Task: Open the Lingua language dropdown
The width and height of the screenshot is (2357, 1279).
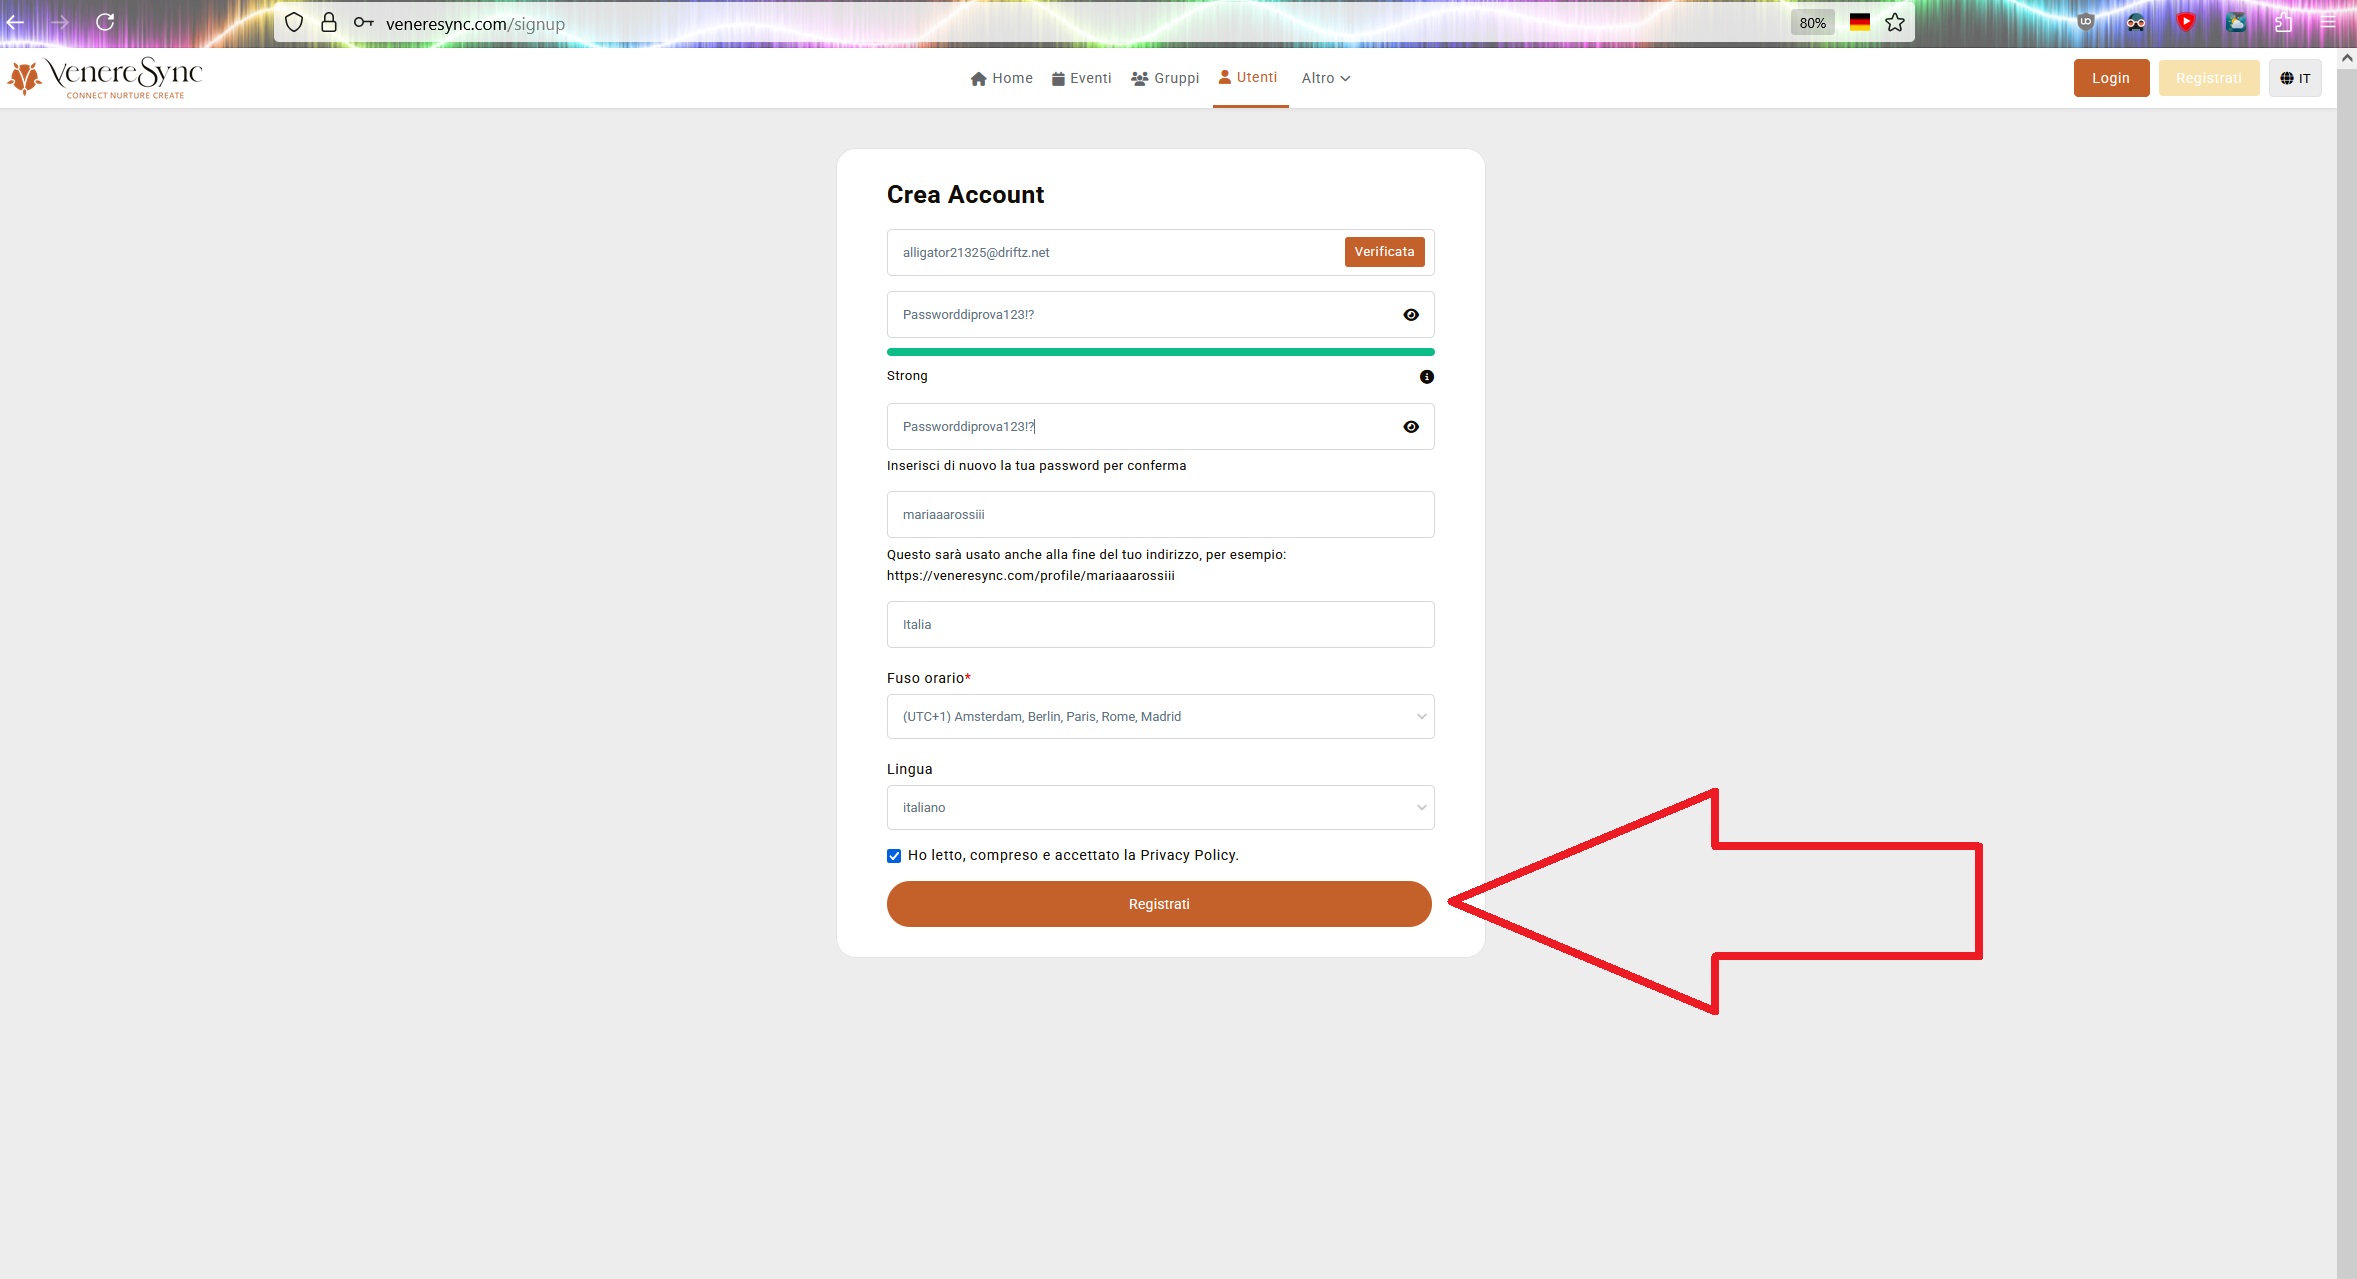Action: (x=1160, y=808)
